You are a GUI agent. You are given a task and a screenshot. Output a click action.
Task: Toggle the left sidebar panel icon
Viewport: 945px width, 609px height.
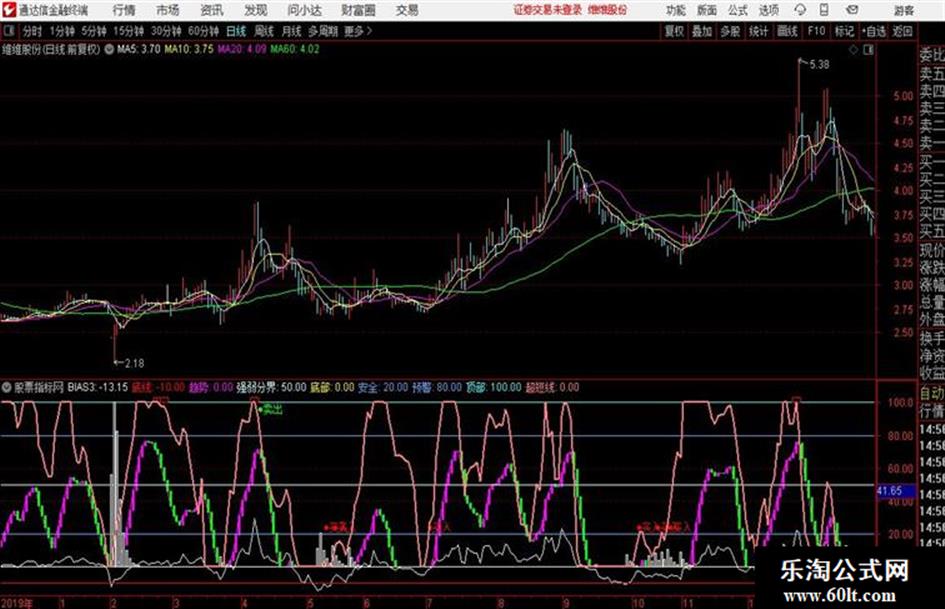coord(8,31)
